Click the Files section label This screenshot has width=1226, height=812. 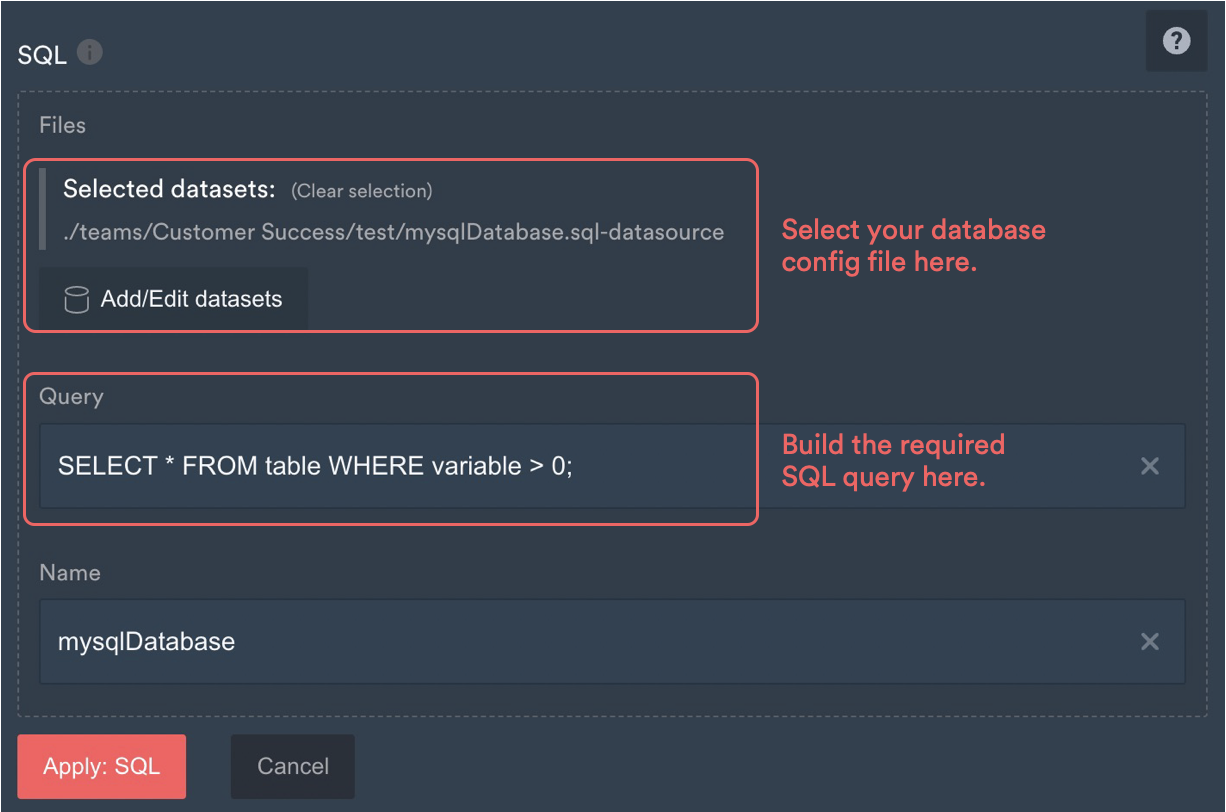tap(62, 125)
